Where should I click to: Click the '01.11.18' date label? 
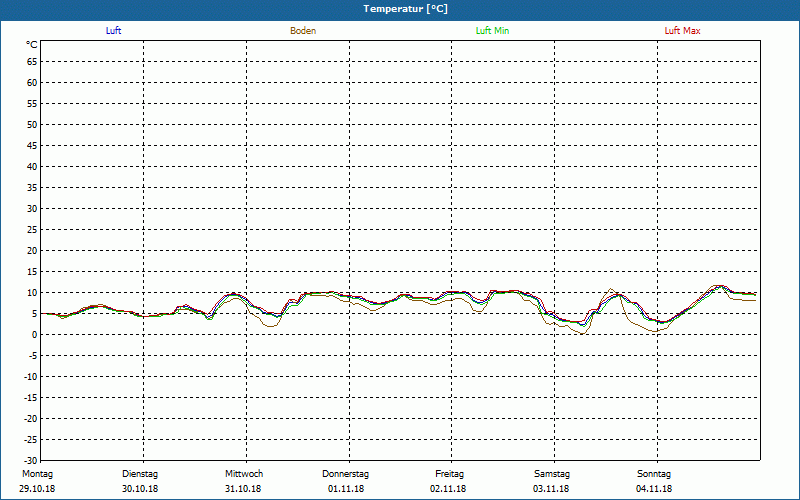click(x=346, y=489)
